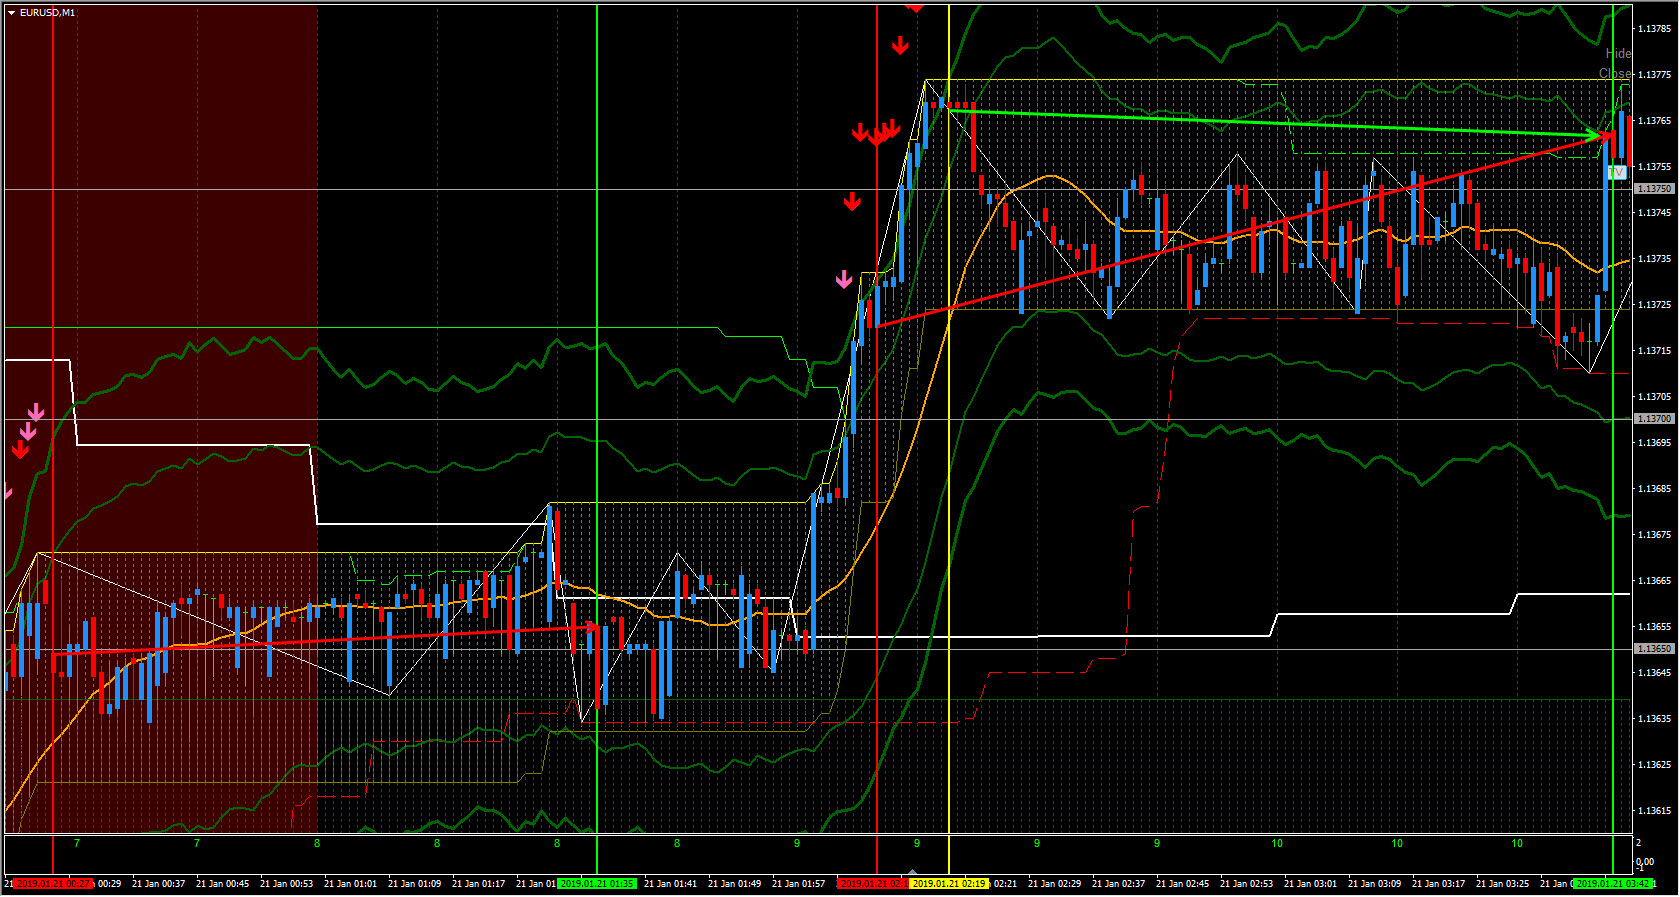Viewport: 1680px width, 897px height.
Task: Click the 1.13645 price scale value
Action: click(1655, 673)
